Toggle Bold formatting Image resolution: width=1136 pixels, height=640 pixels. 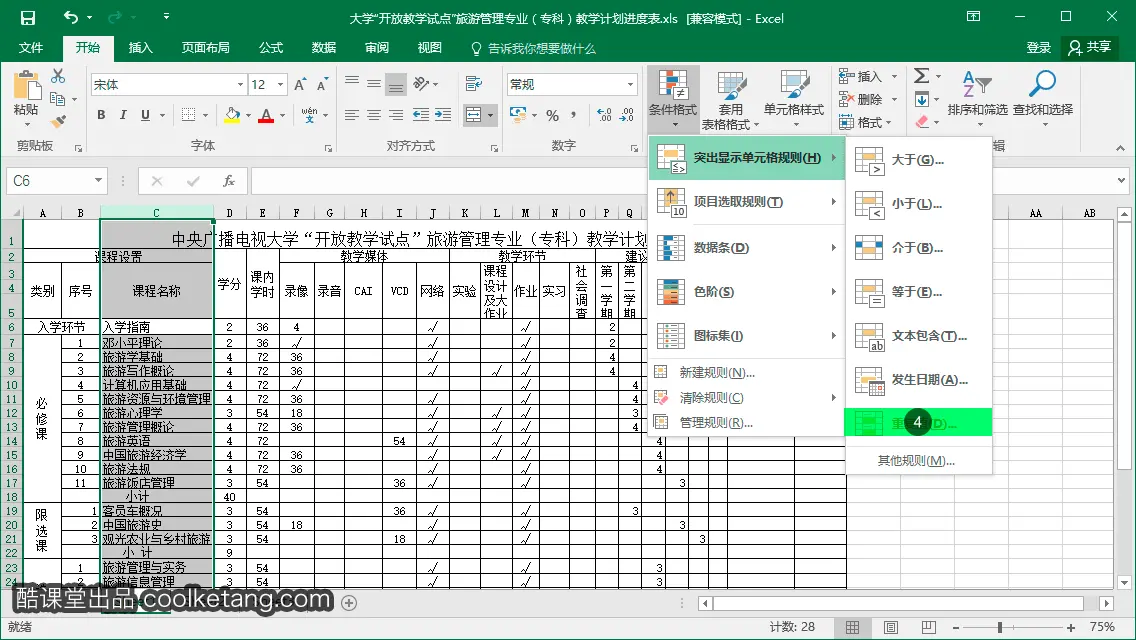pos(101,115)
